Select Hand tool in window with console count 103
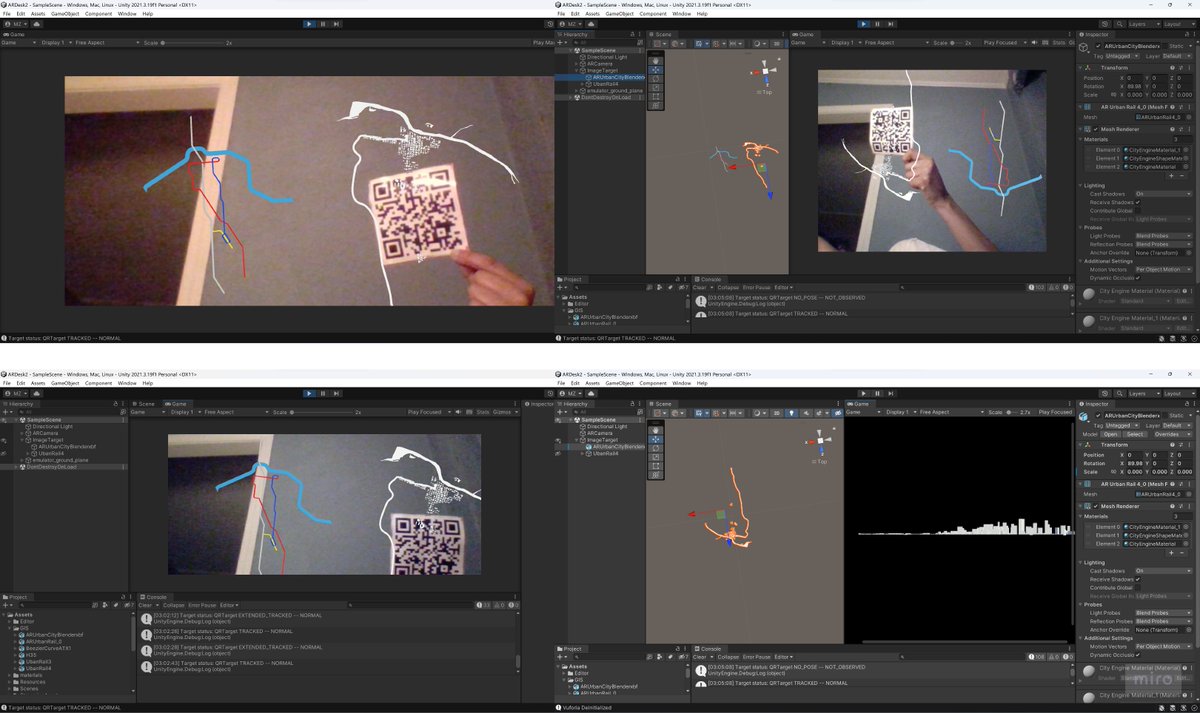Image resolution: width=1200 pixels, height=713 pixels. (x=656, y=61)
